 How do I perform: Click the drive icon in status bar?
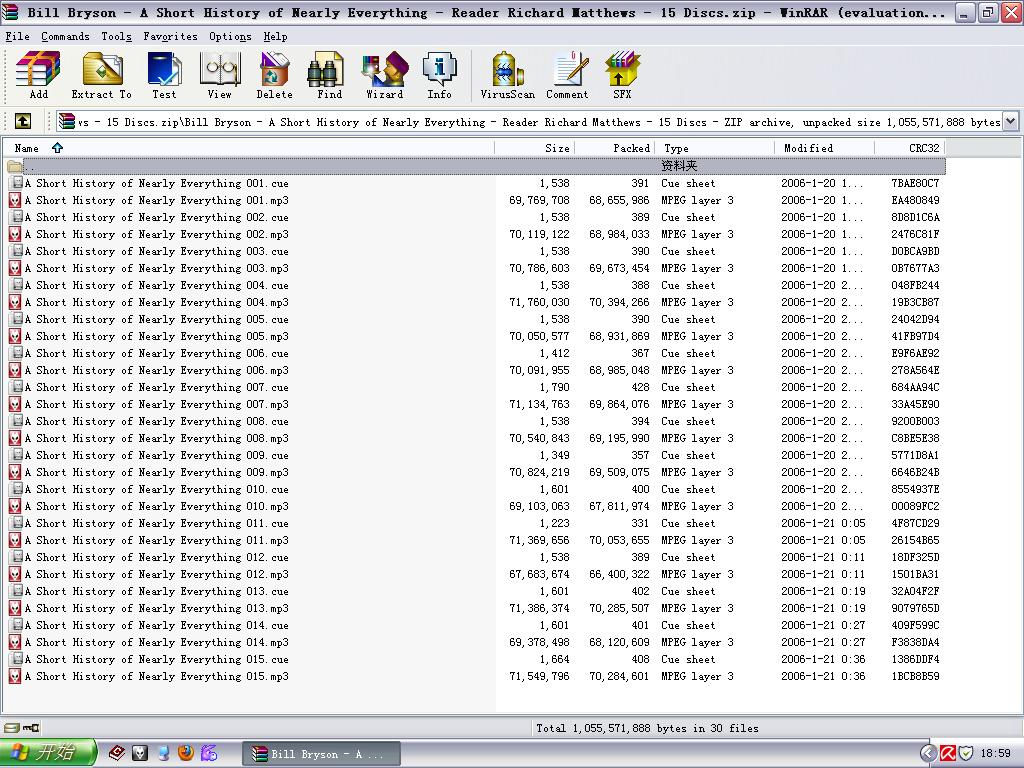(x=12, y=728)
